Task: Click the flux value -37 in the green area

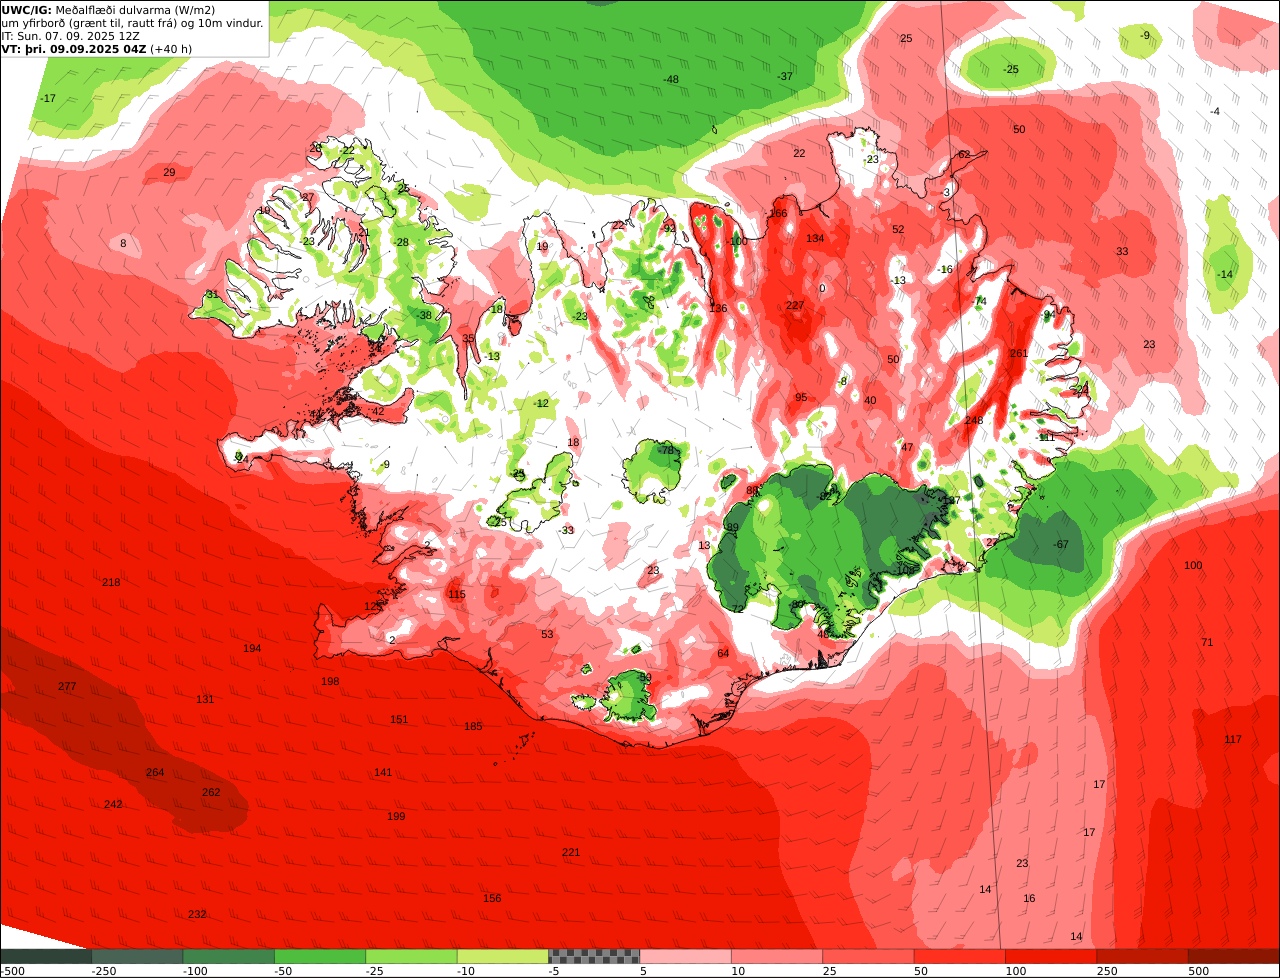Action: pos(786,77)
